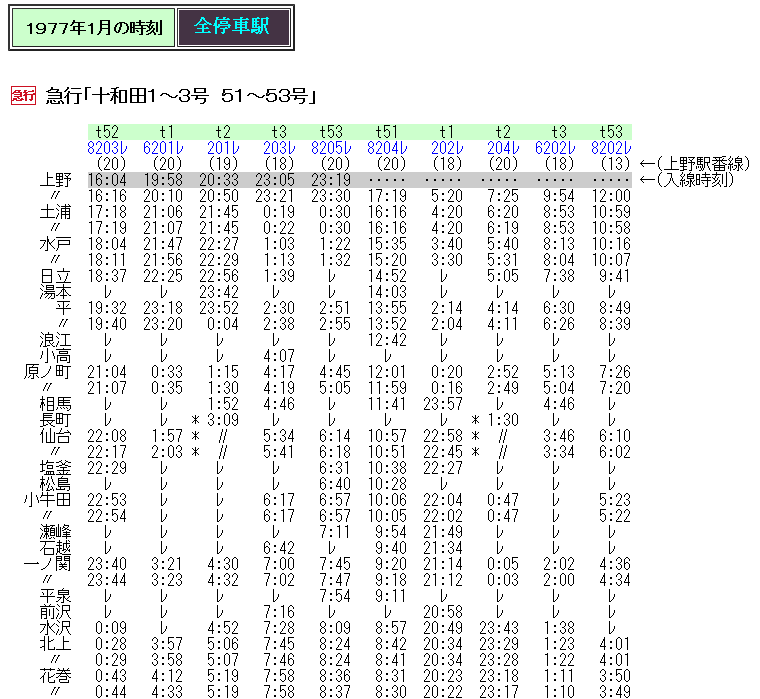Select the 北上 station name
The width and height of the screenshot is (760, 699).
coord(56,644)
